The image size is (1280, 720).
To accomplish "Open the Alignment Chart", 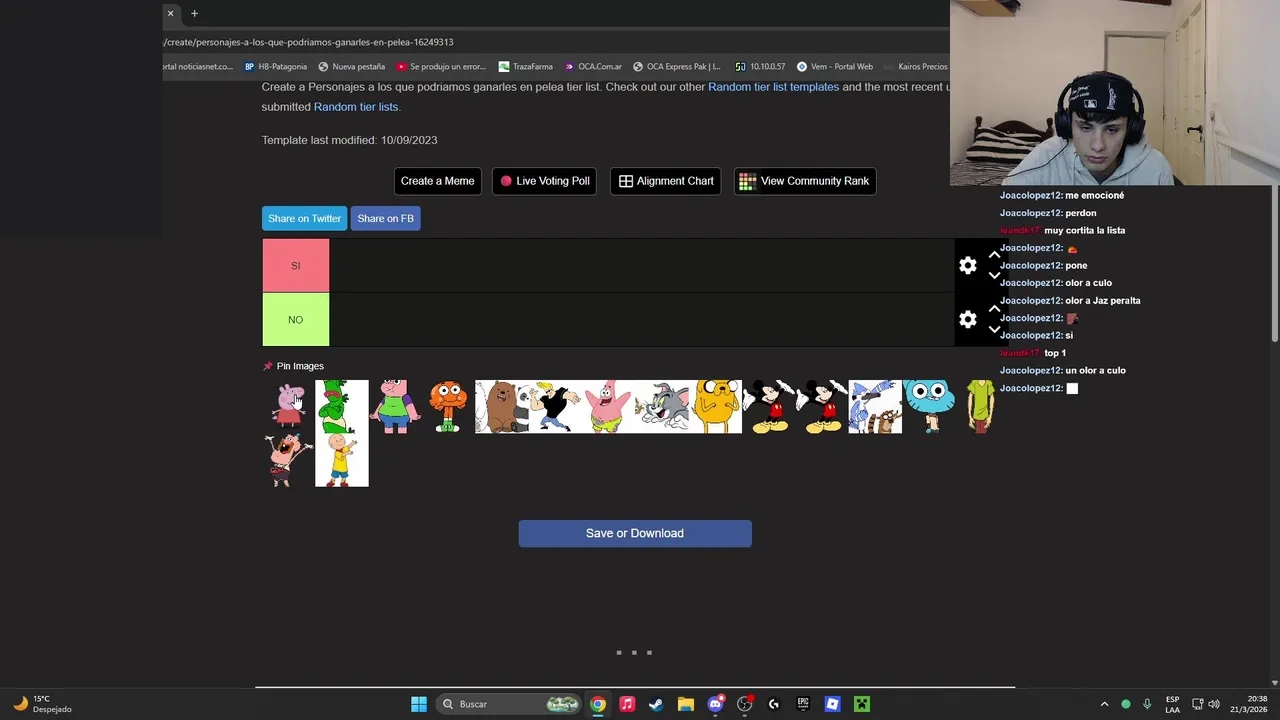I will [x=665, y=181].
